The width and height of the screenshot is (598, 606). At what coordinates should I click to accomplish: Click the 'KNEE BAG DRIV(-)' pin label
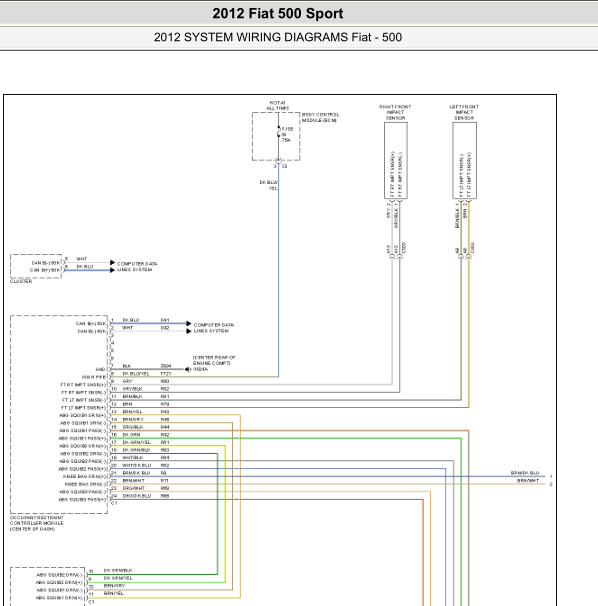click(85, 484)
